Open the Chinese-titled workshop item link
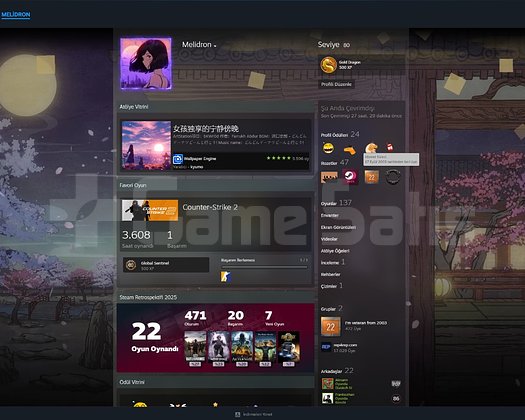Viewport: 525px width, 420px height. click(x=206, y=128)
